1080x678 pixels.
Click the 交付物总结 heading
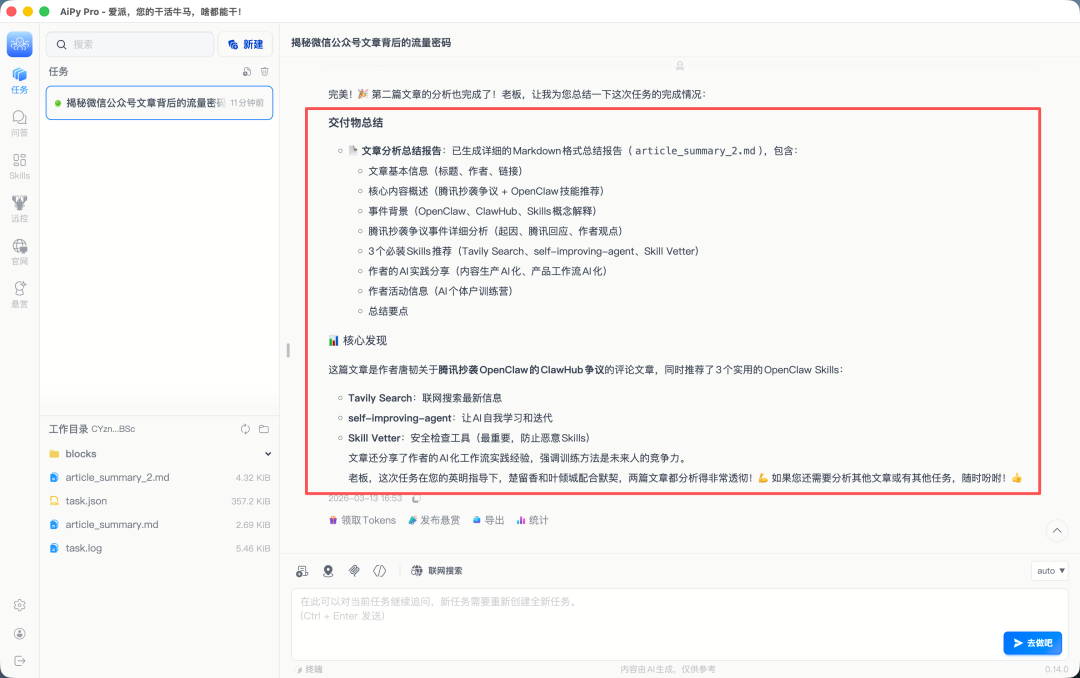355,123
